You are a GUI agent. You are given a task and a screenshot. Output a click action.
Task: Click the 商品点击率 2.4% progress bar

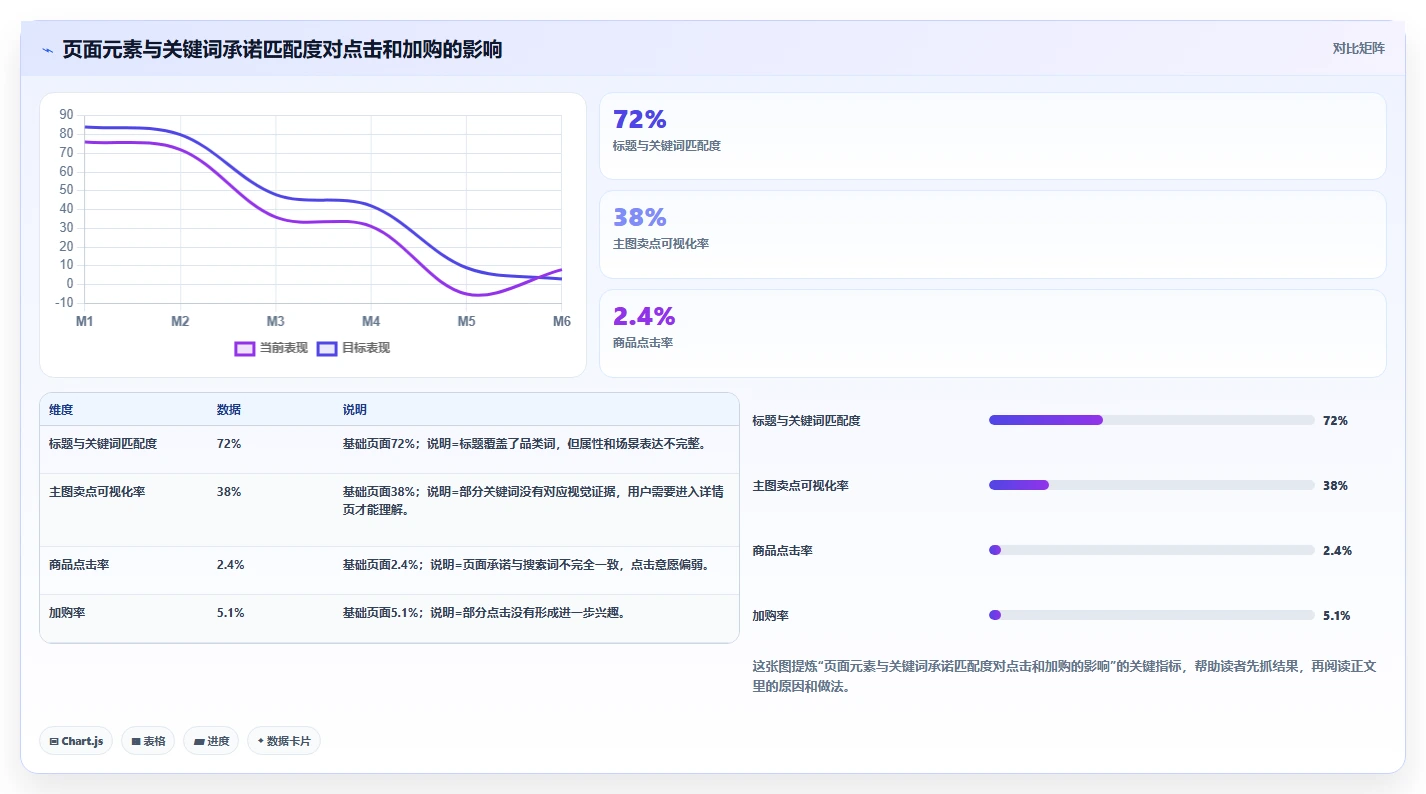(x=1151, y=550)
